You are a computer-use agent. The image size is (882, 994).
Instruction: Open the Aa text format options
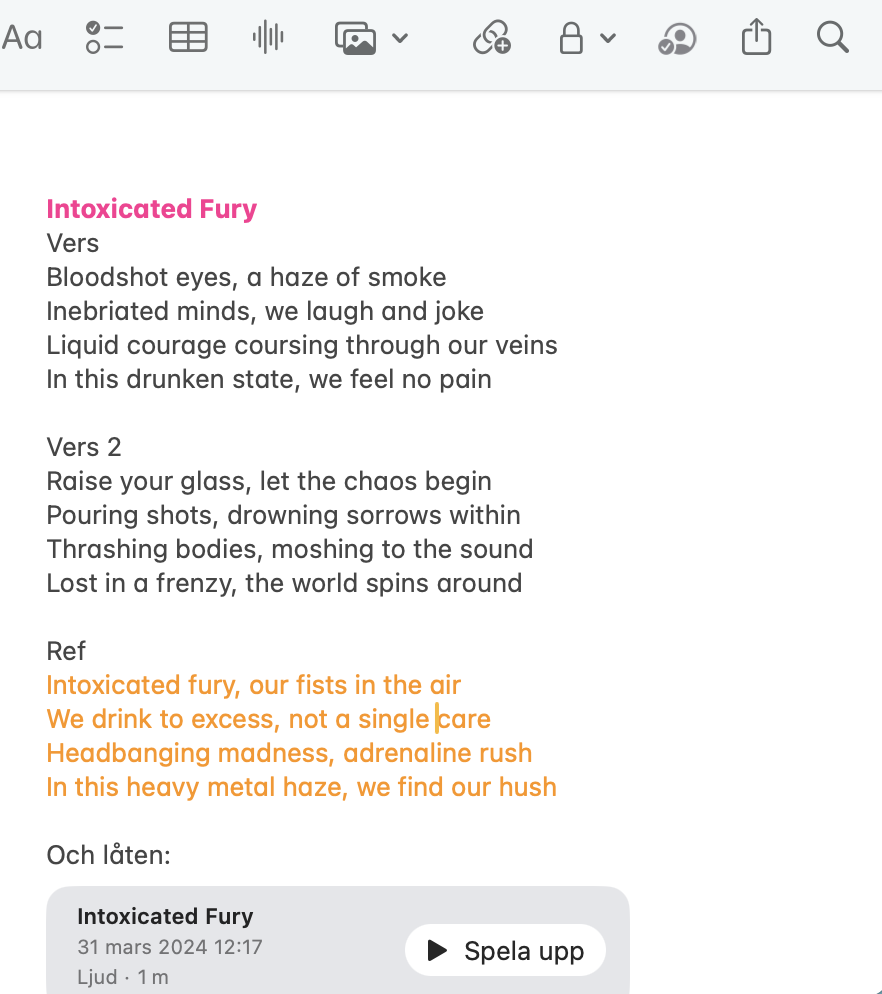click(22, 39)
